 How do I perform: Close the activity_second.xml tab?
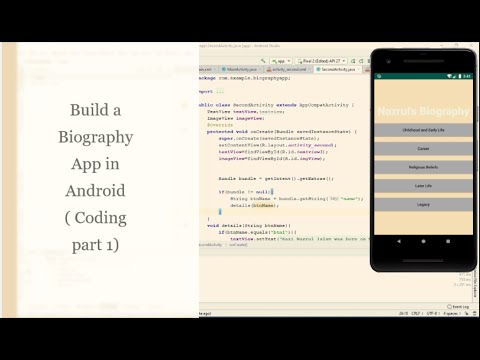tap(310, 69)
